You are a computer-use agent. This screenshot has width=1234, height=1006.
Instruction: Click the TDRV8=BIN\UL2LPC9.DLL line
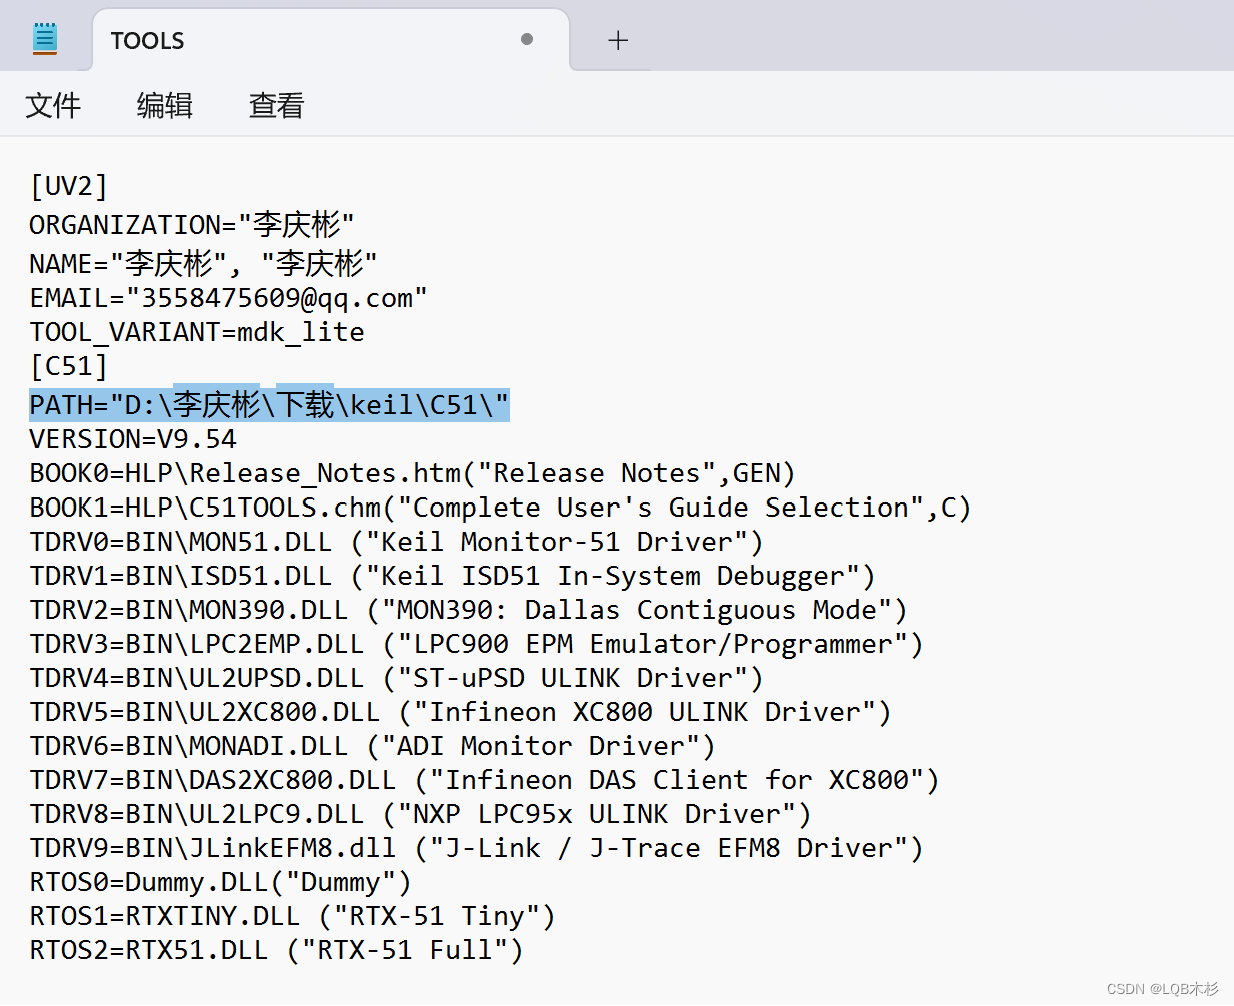421,813
